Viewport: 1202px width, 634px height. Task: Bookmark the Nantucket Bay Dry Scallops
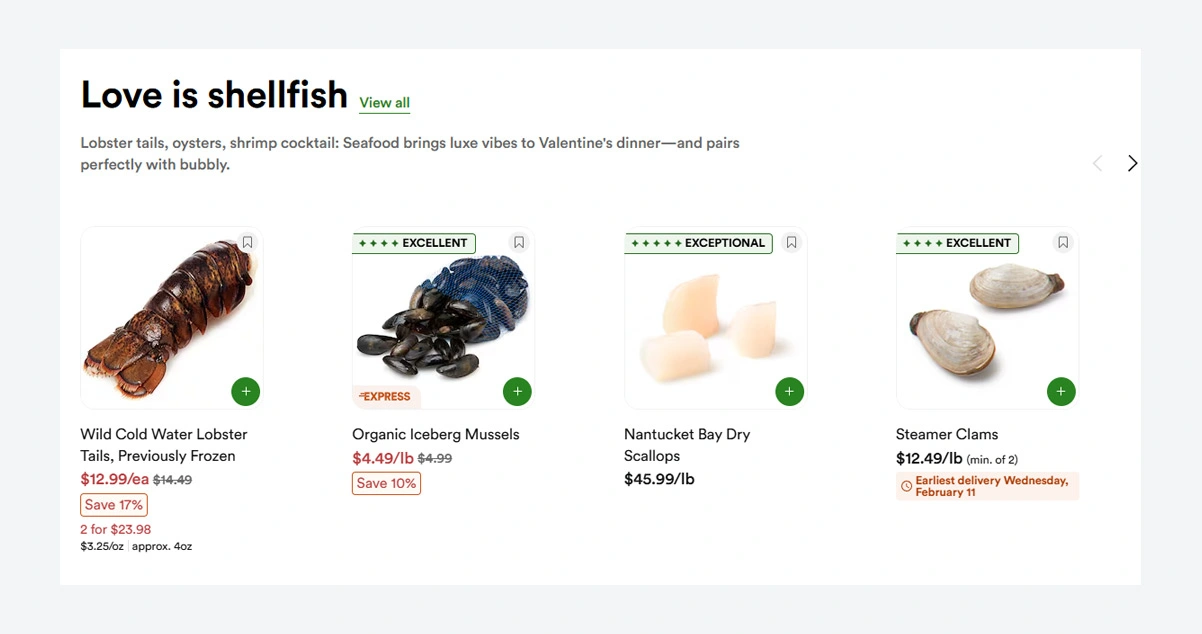pyautogui.click(x=791, y=242)
